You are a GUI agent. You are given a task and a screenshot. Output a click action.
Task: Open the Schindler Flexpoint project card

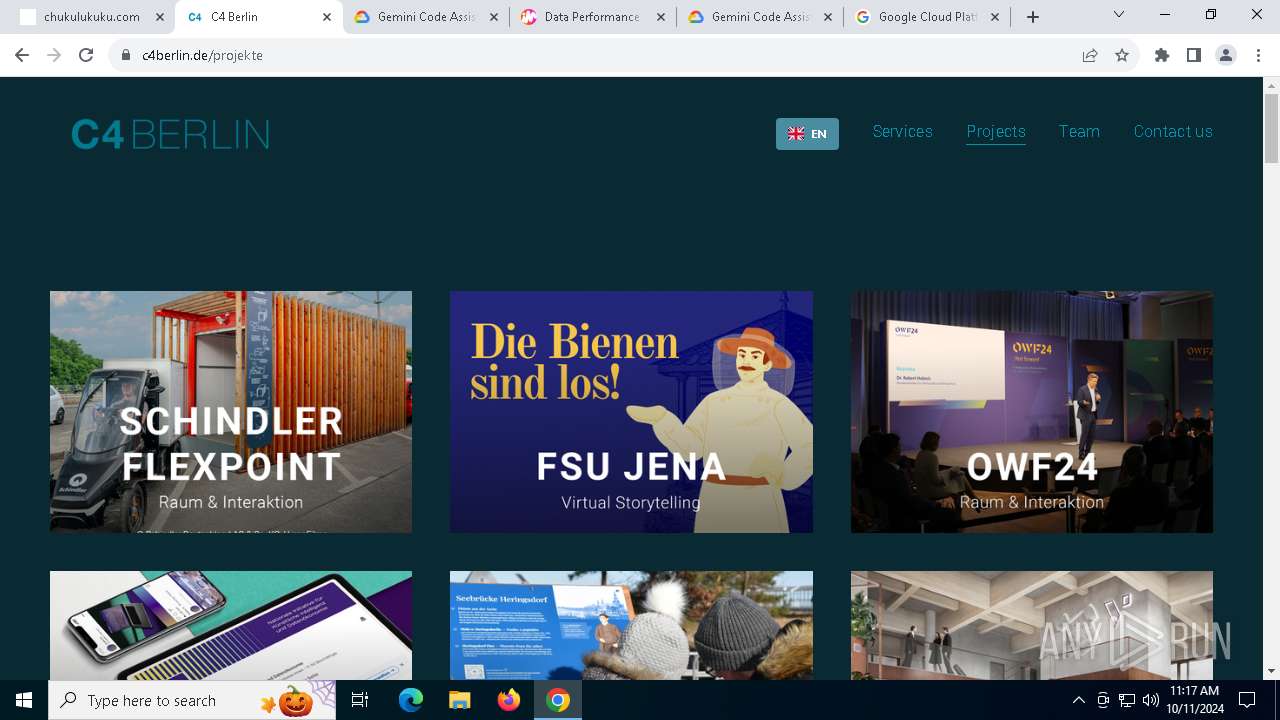(x=231, y=412)
